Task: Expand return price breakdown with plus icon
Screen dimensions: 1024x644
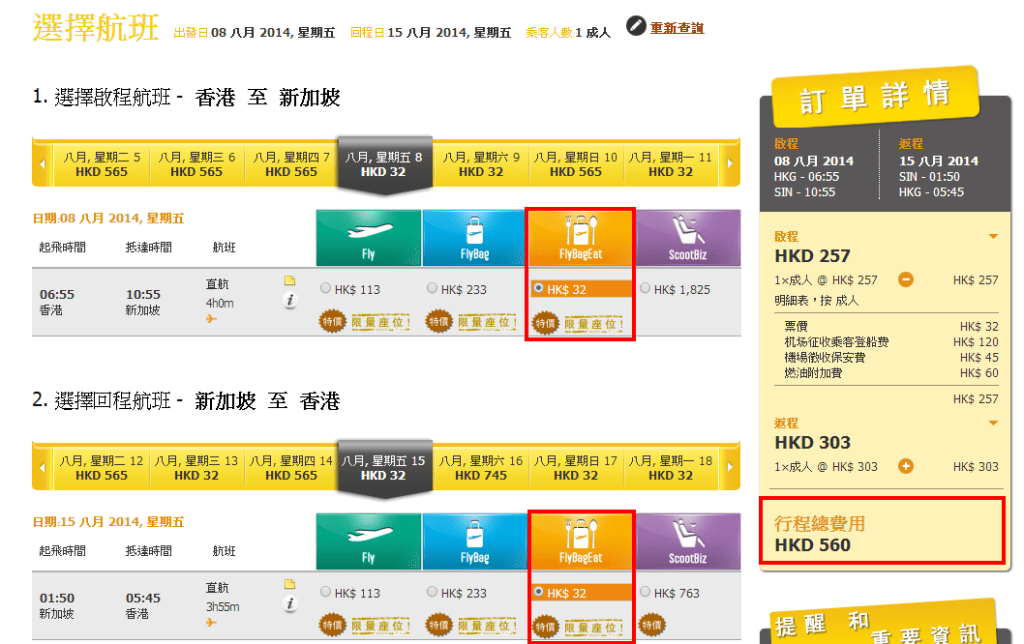Action: [x=906, y=466]
